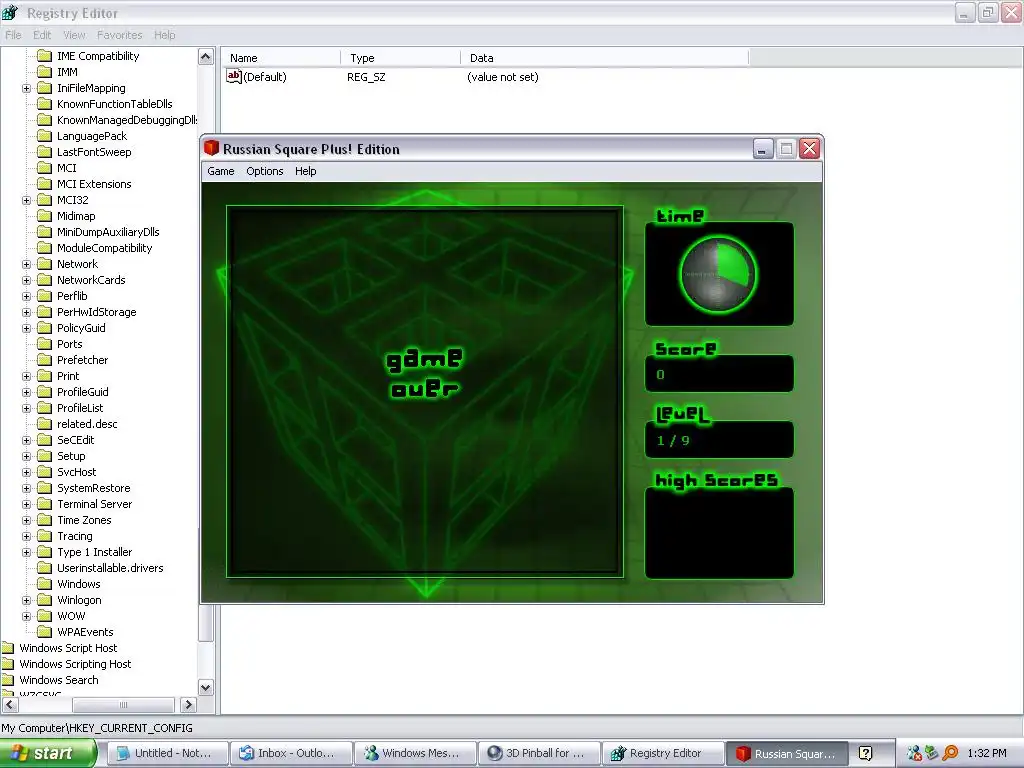Click the Registry Editor title bar icon
Viewport: 1024px width, 768px height.
(10, 12)
